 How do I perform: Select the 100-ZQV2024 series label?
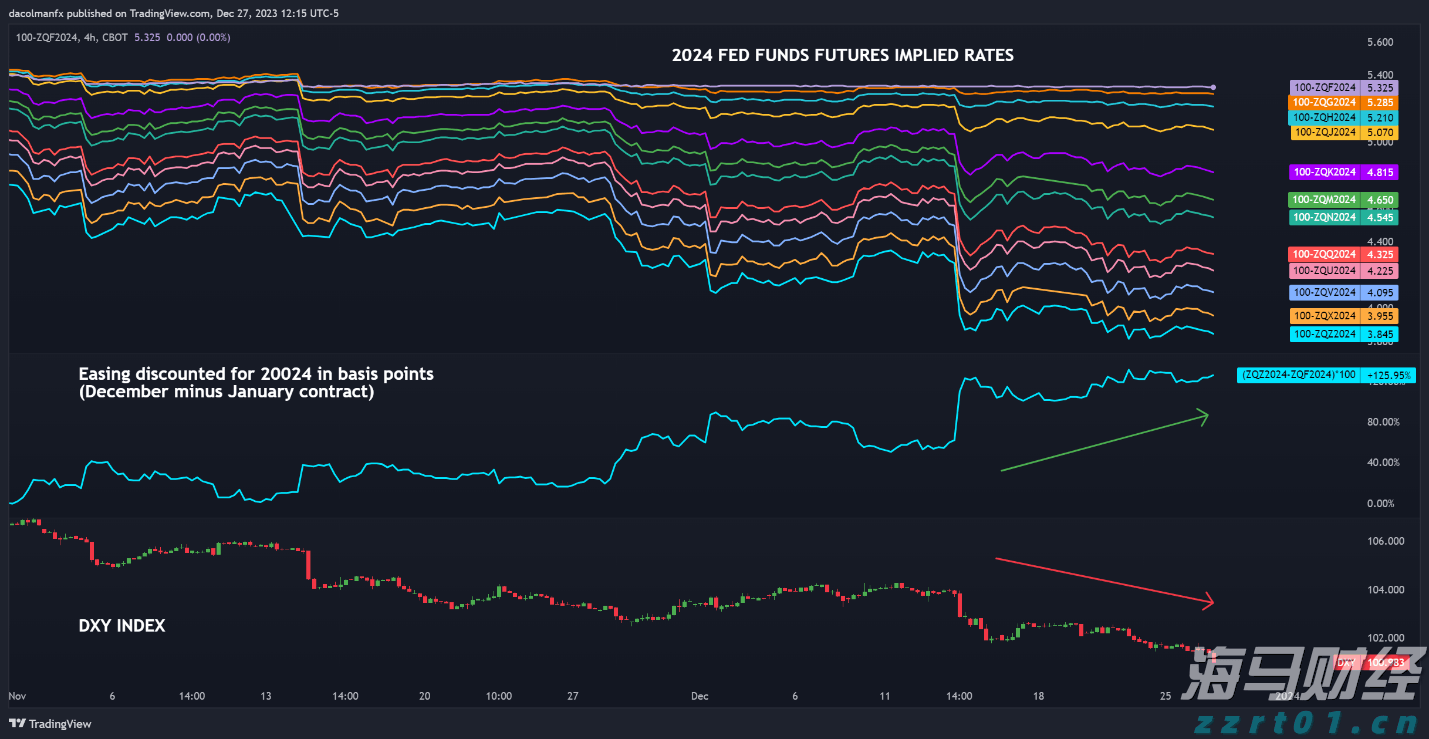(x=1345, y=293)
